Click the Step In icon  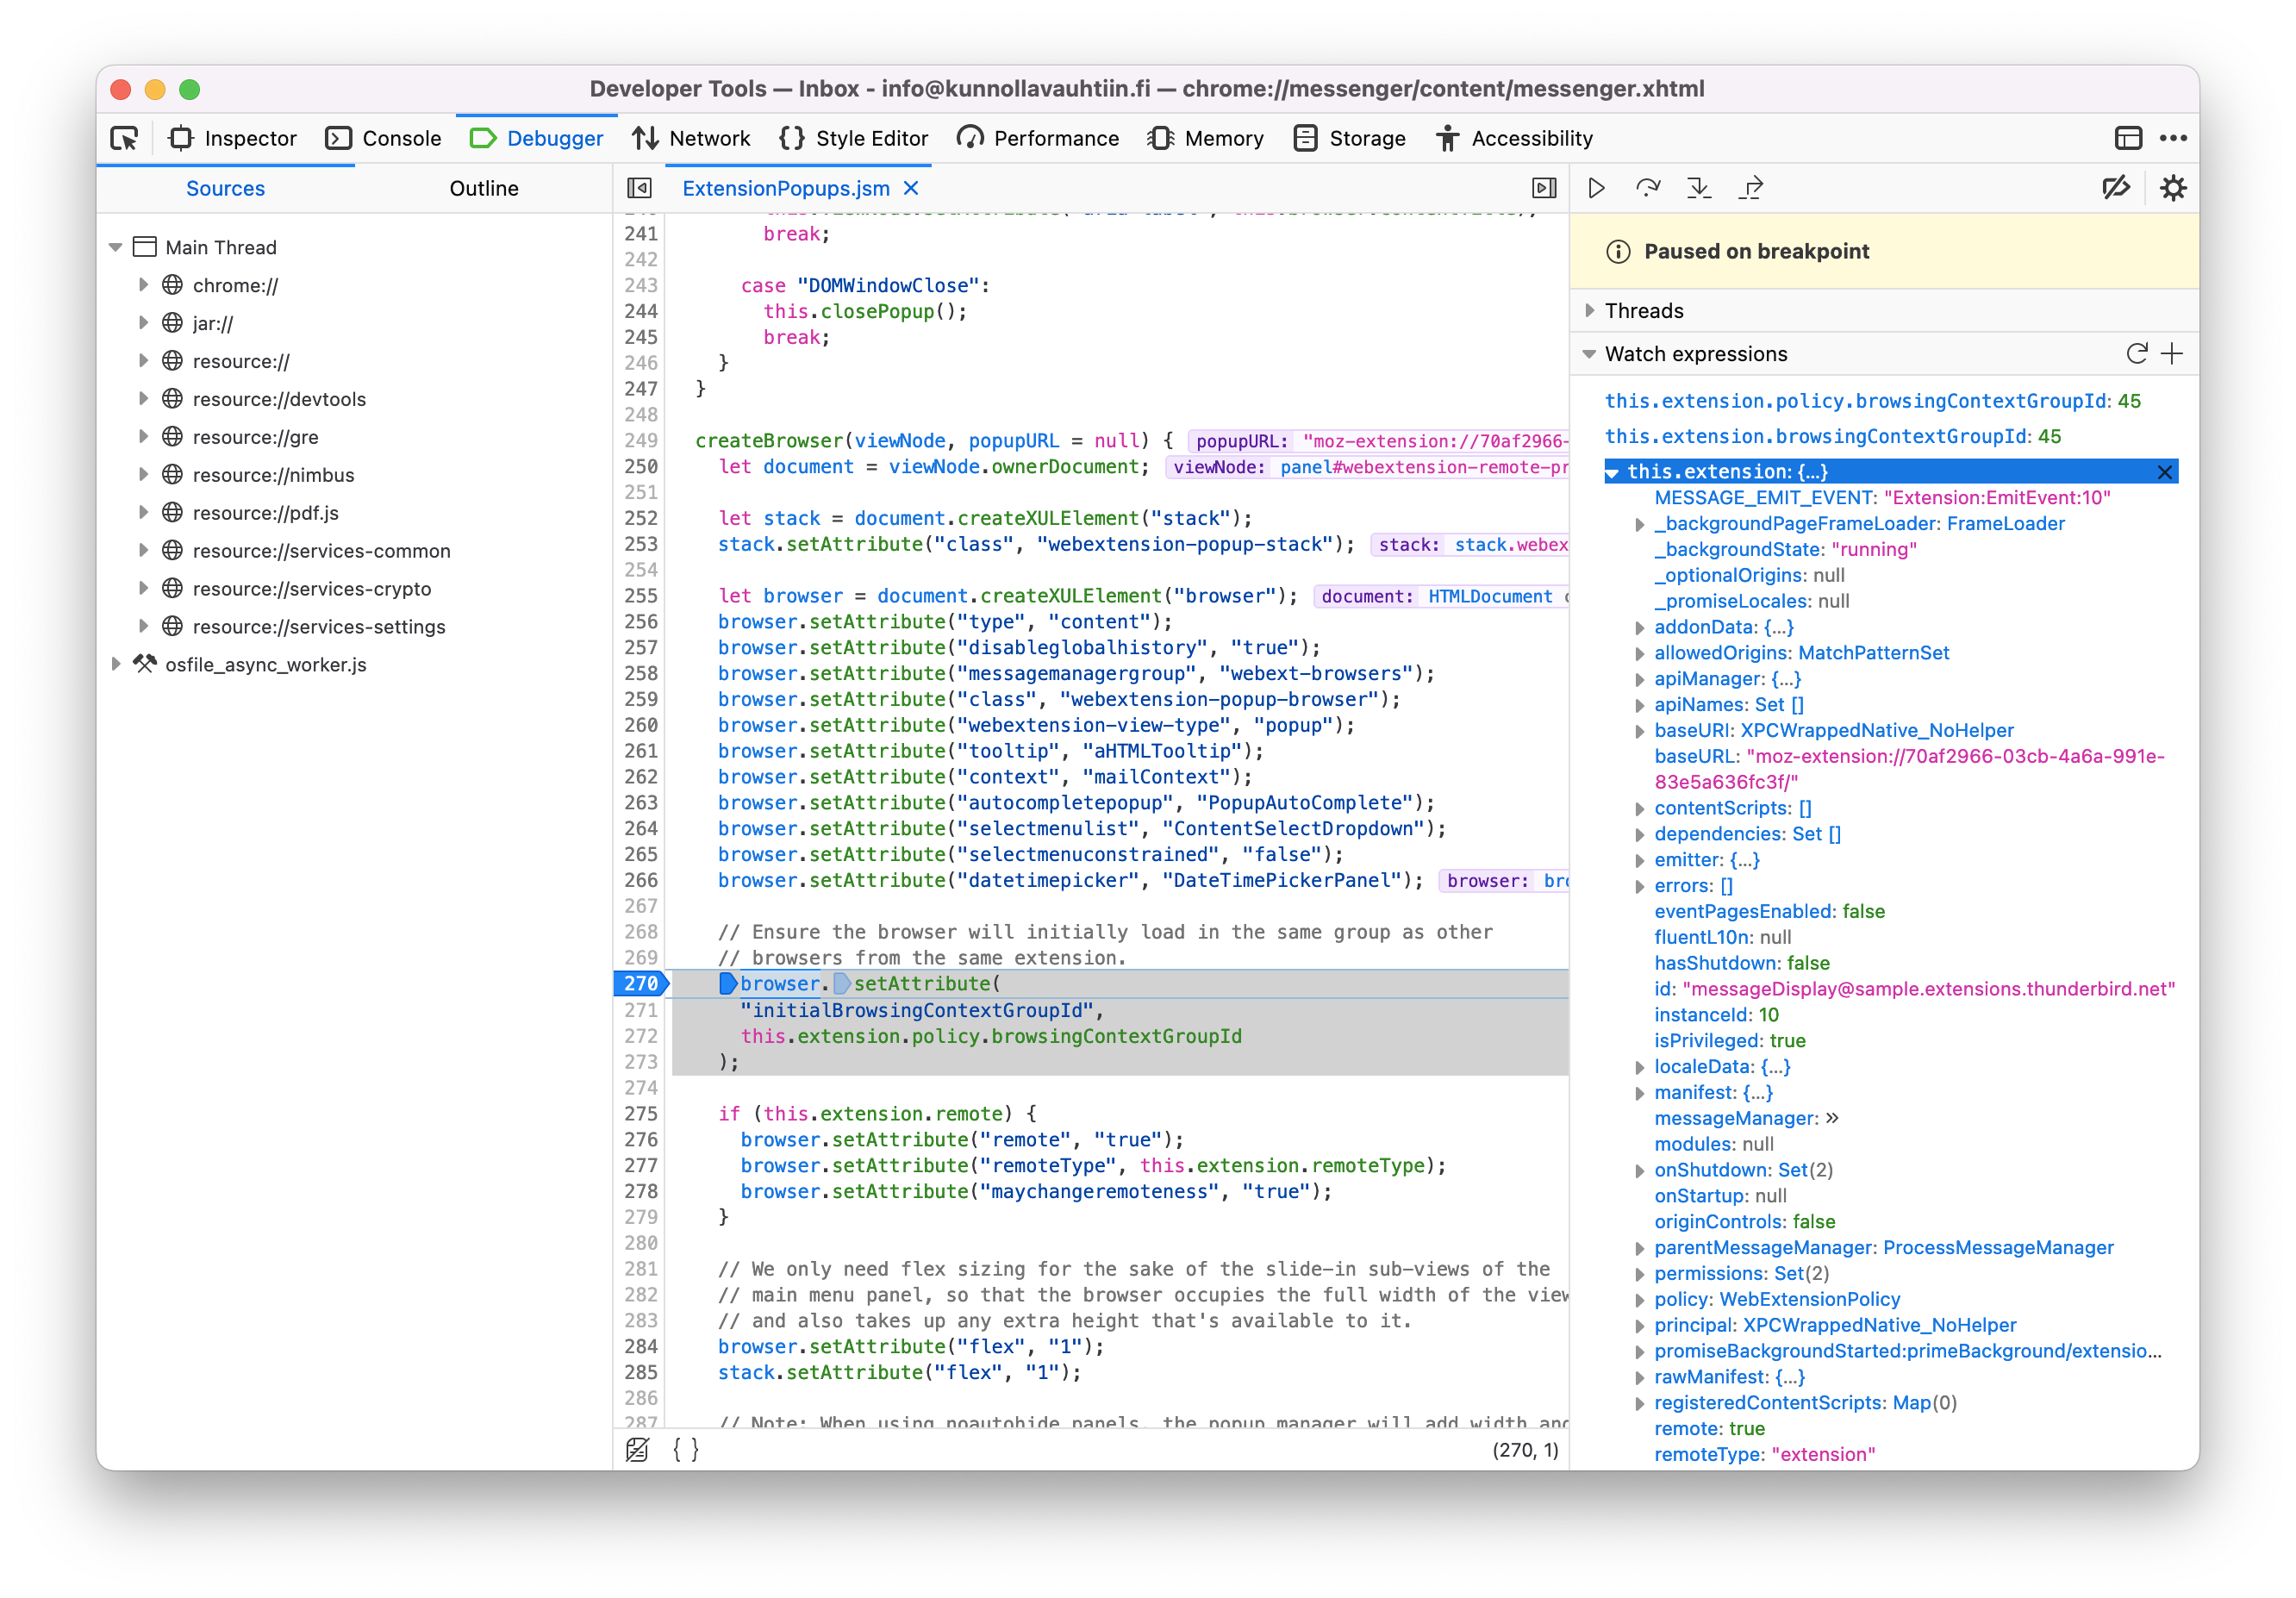1698,188
